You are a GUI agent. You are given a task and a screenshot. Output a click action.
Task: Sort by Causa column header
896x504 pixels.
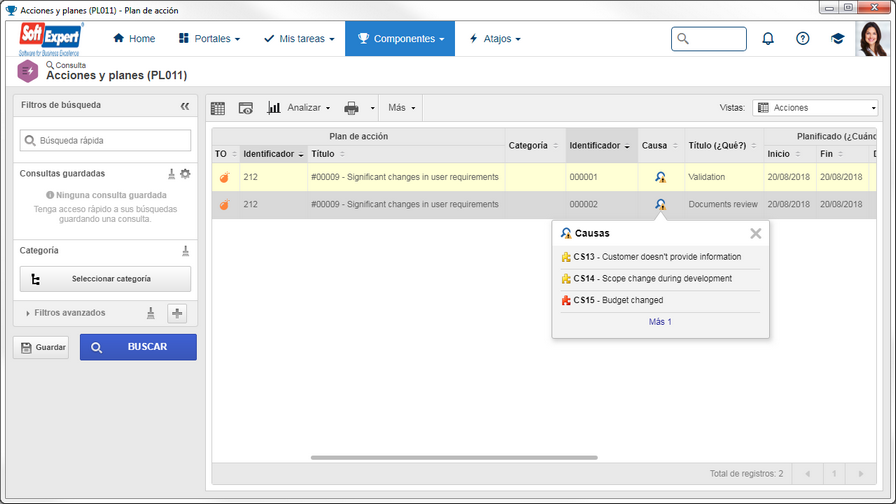coord(661,146)
